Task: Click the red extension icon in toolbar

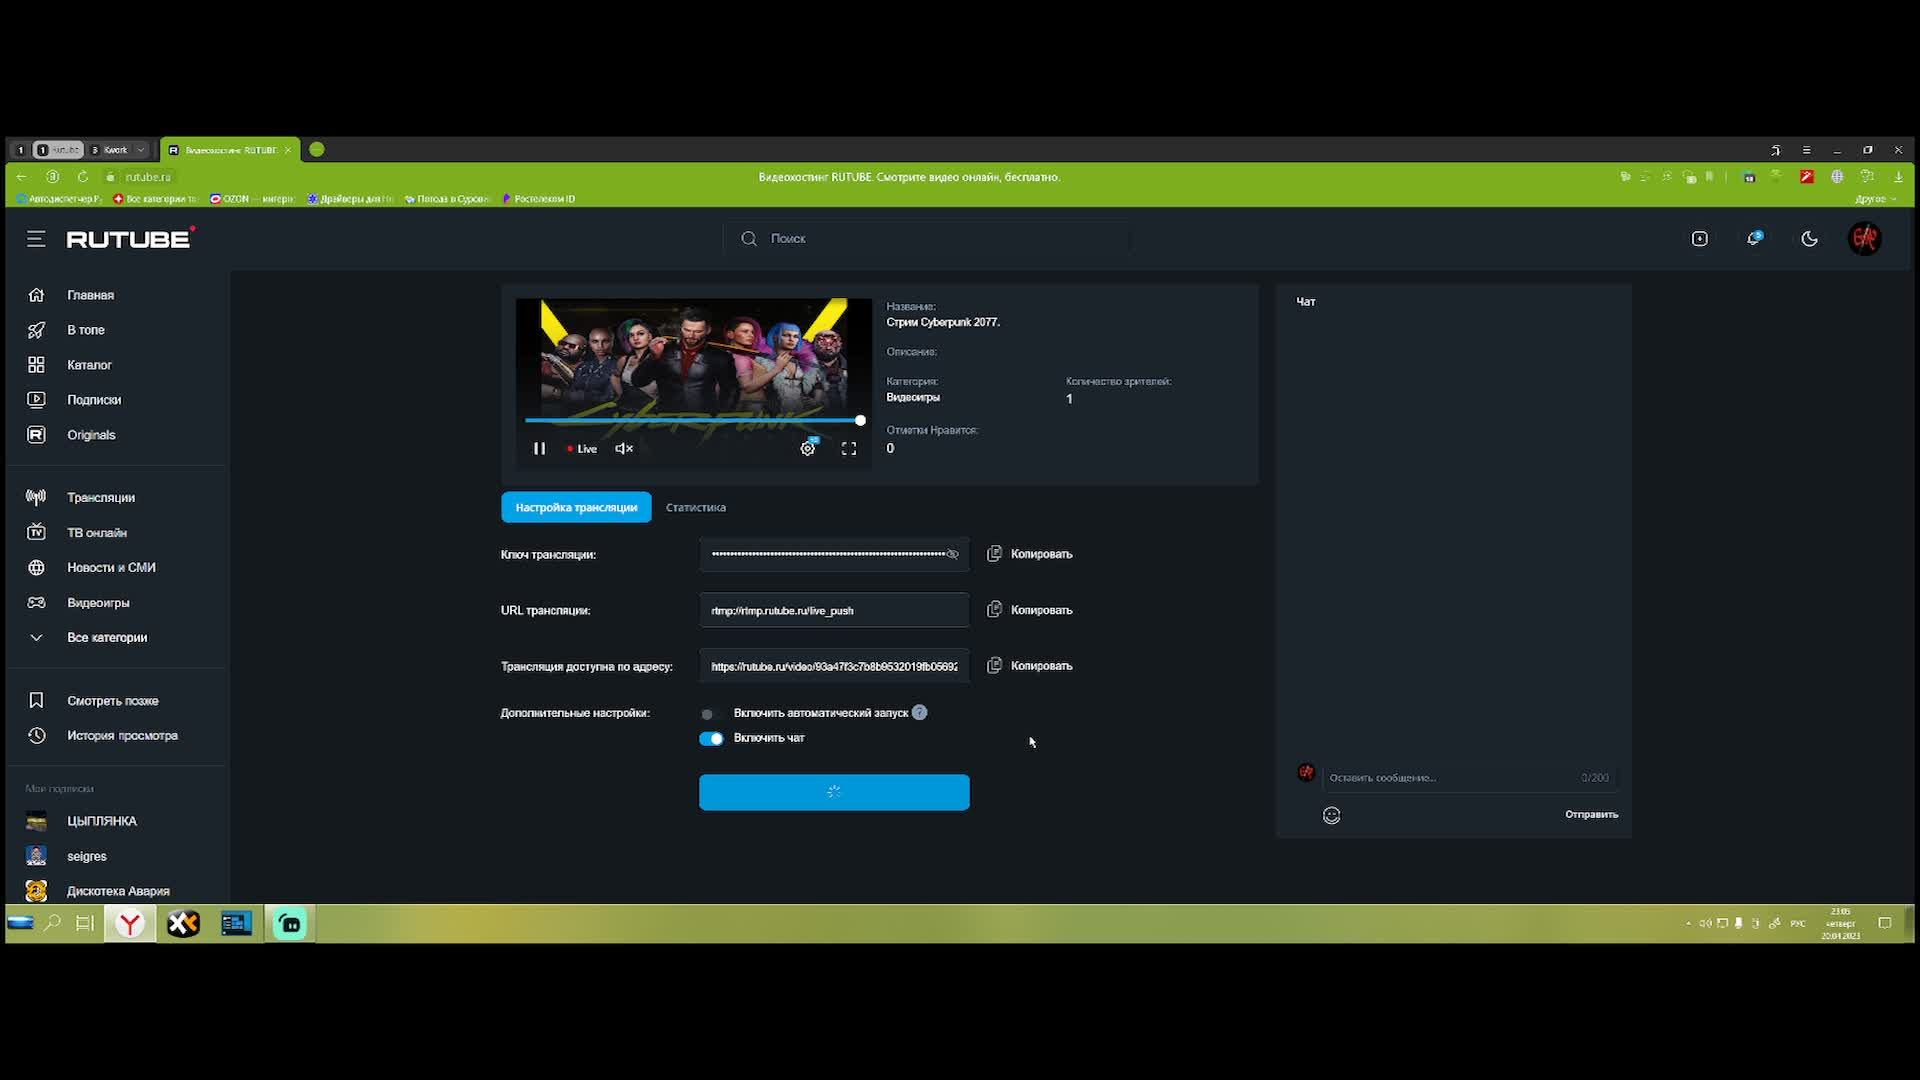Action: click(x=1807, y=177)
